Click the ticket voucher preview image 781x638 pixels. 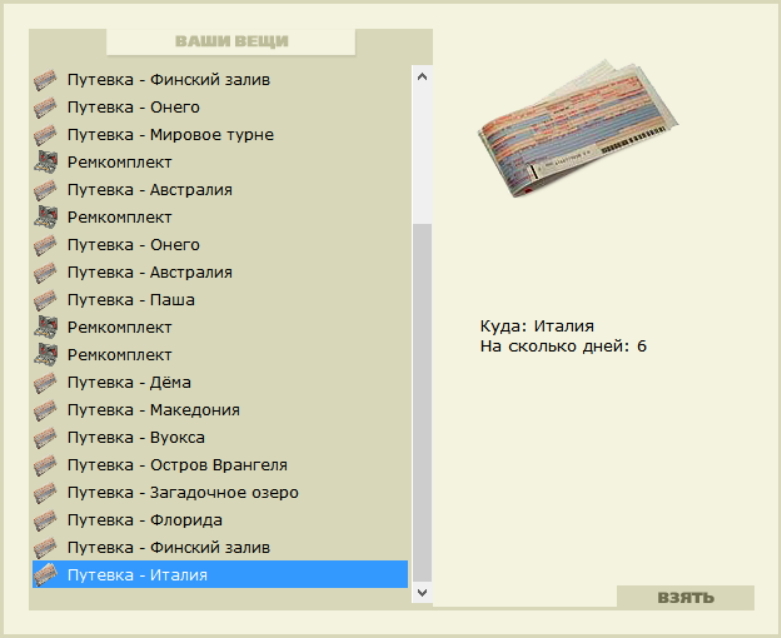click(578, 128)
